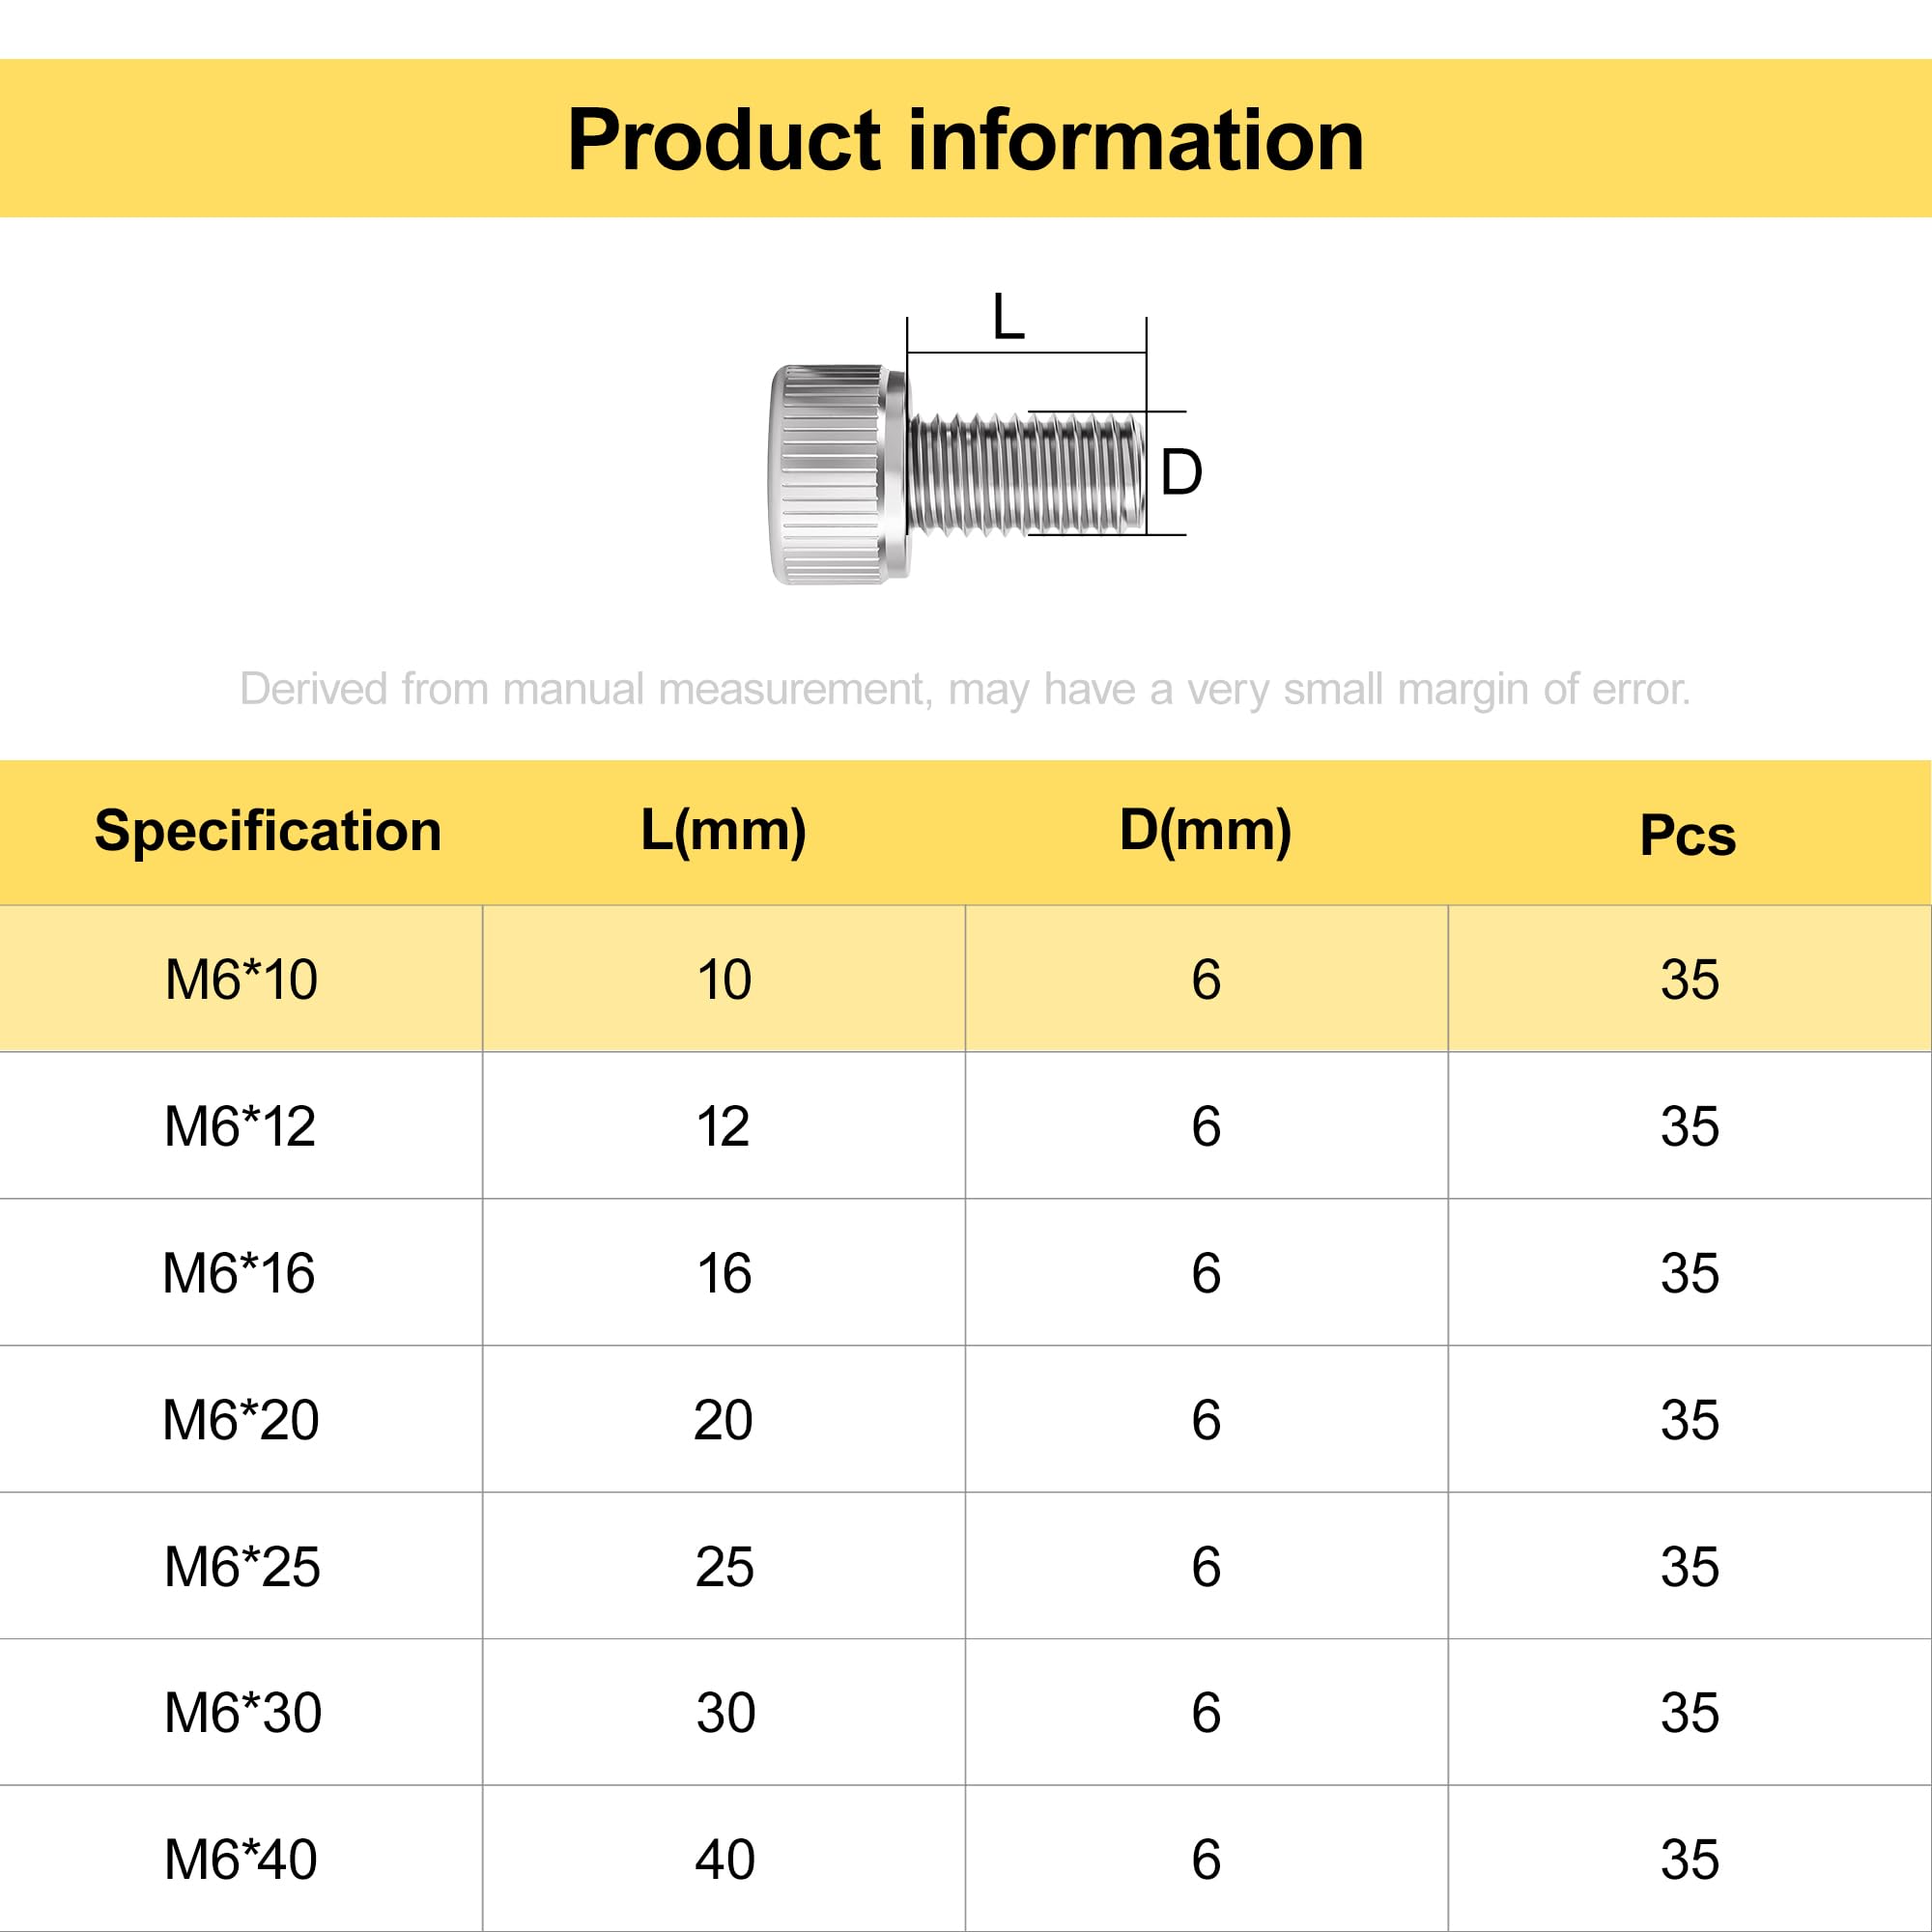The image size is (1932, 1932).
Task: Select the M6*25 specification cell
Action: click(x=241, y=1567)
